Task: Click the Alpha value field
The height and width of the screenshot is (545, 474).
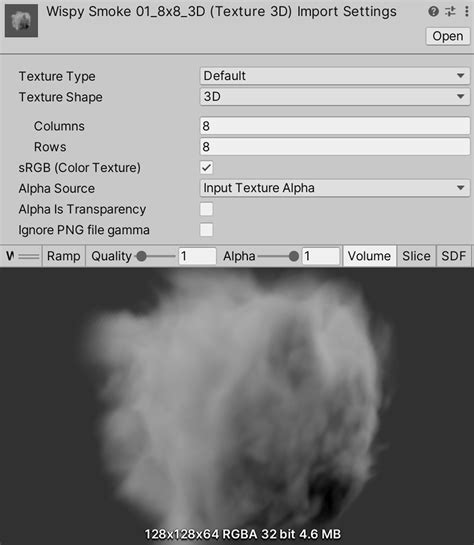Action: pyautogui.click(x=320, y=256)
